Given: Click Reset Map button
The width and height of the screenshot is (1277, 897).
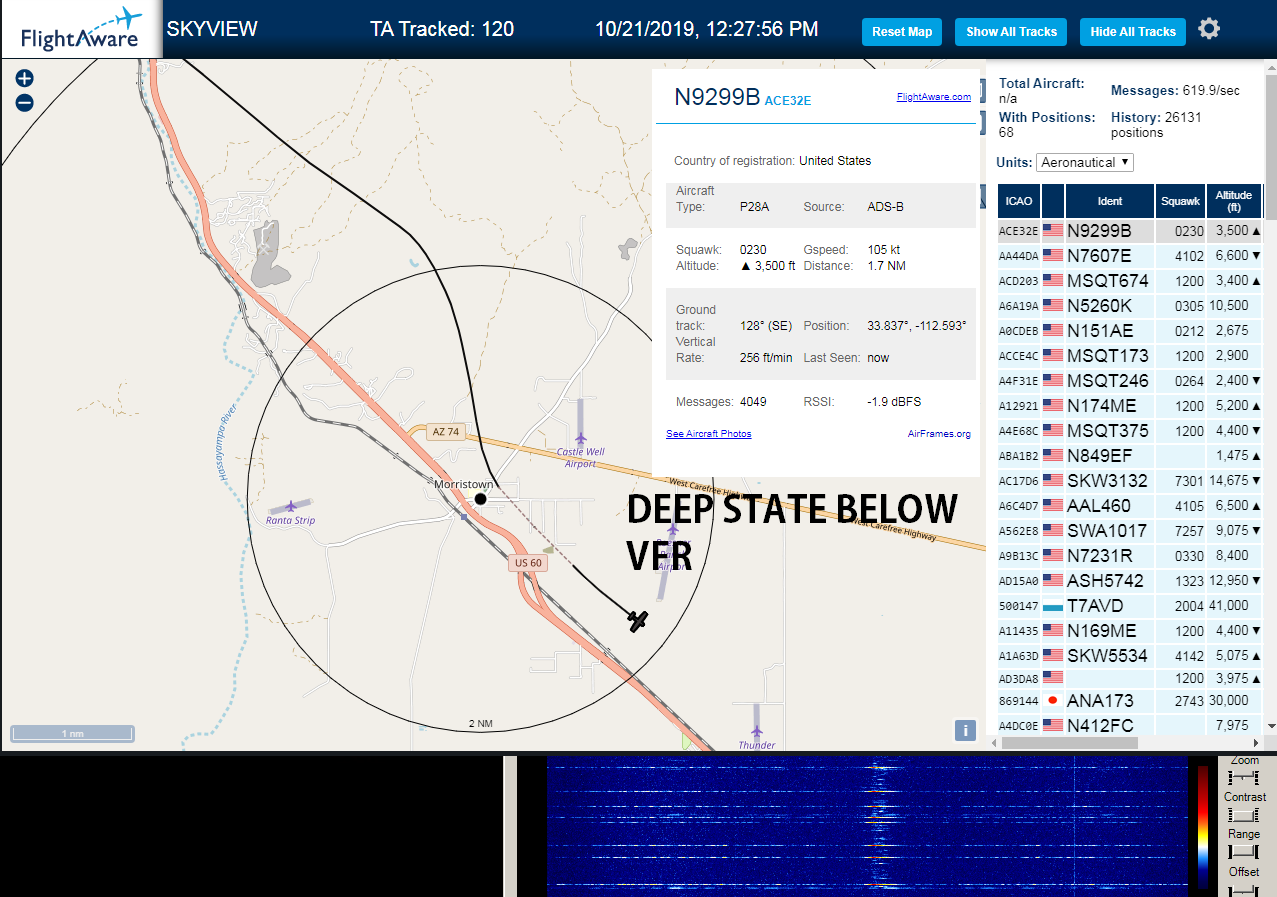Looking at the screenshot, I should (x=902, y=32).
